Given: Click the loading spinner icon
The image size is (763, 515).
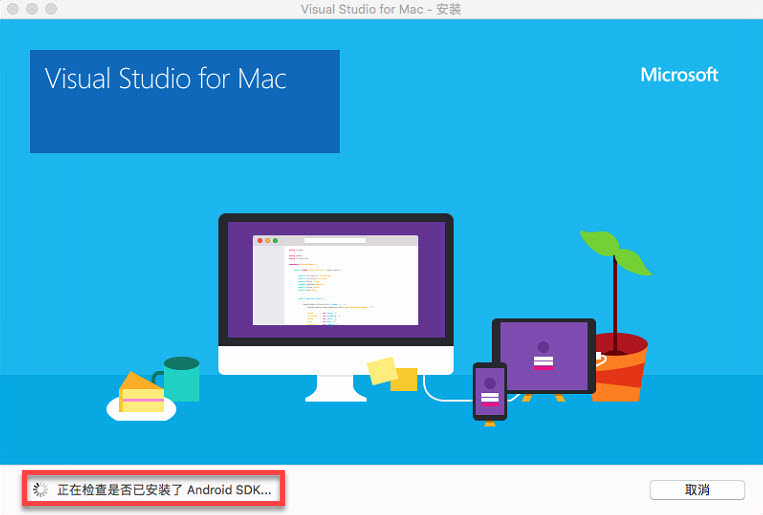Looking at the screenshot, I should click(40, 490).
